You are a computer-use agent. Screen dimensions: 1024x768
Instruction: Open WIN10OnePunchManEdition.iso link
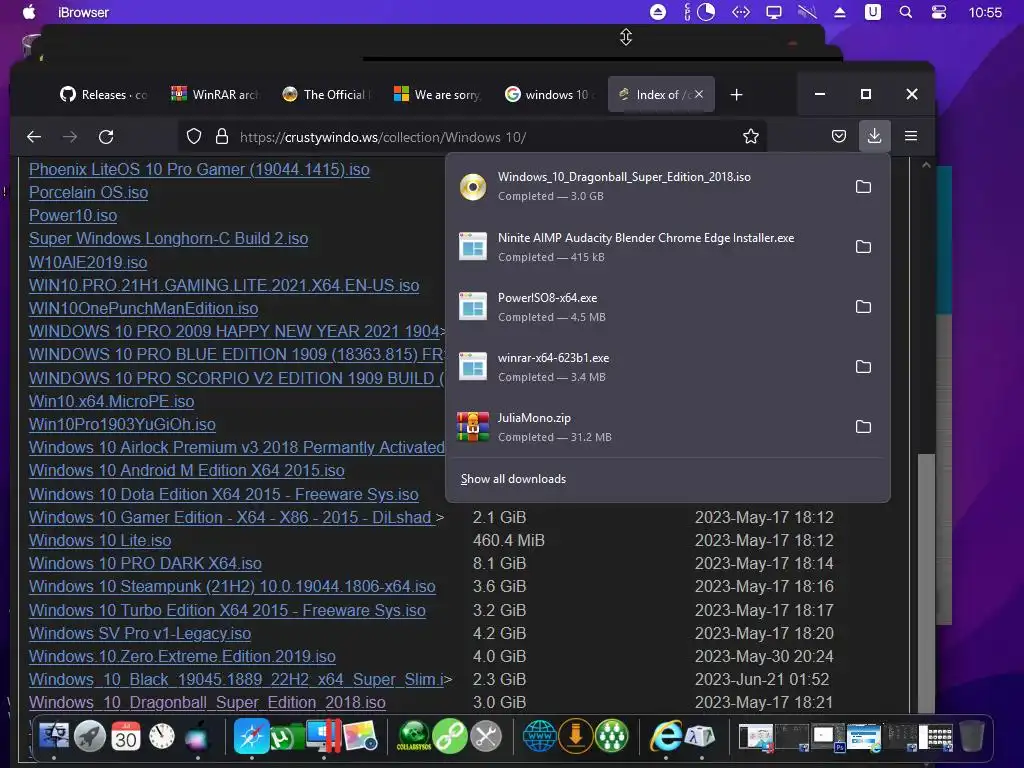click(144, 308)
